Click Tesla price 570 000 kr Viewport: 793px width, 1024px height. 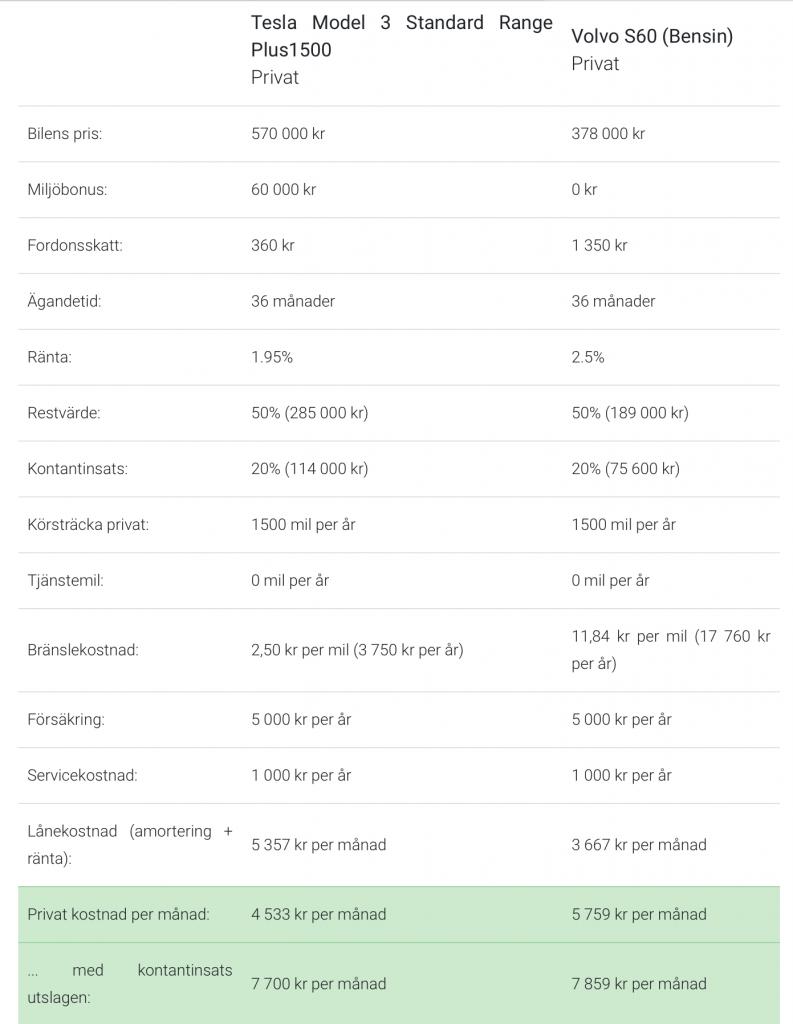coord(288,134)
